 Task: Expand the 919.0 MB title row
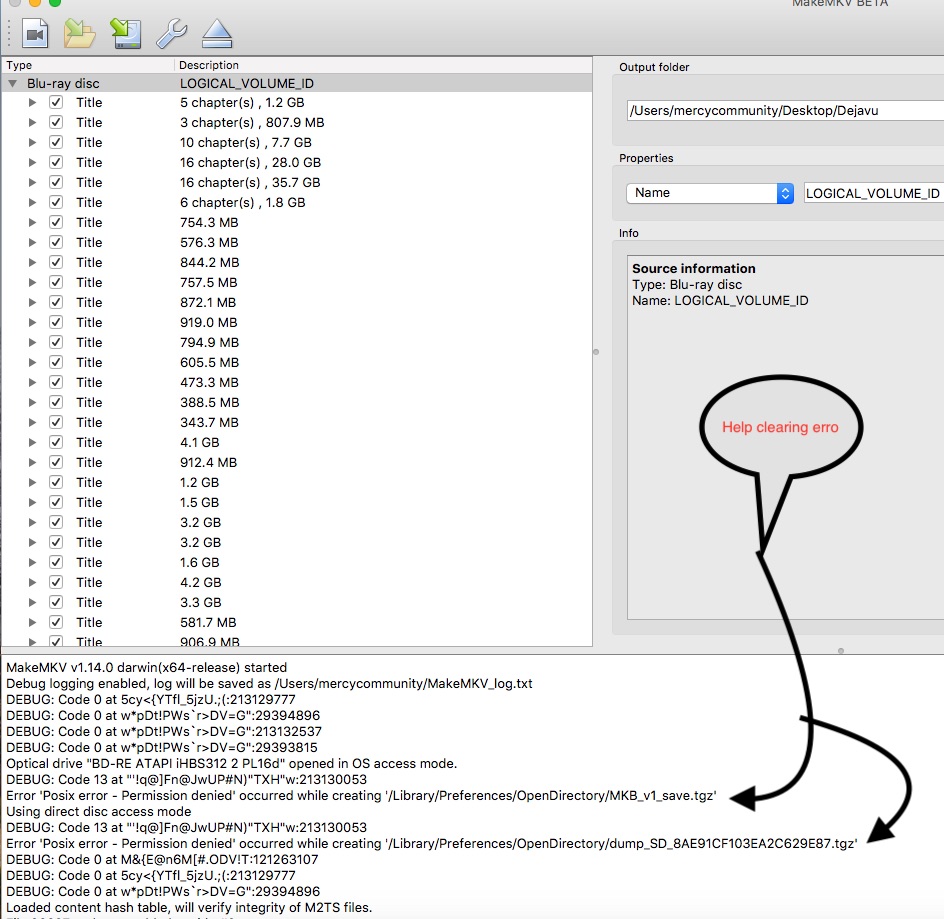click(32, 322)
